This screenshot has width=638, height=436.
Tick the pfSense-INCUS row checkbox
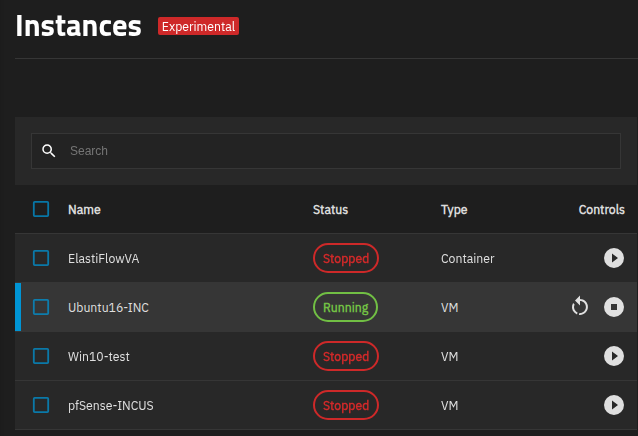click(41, 405)
